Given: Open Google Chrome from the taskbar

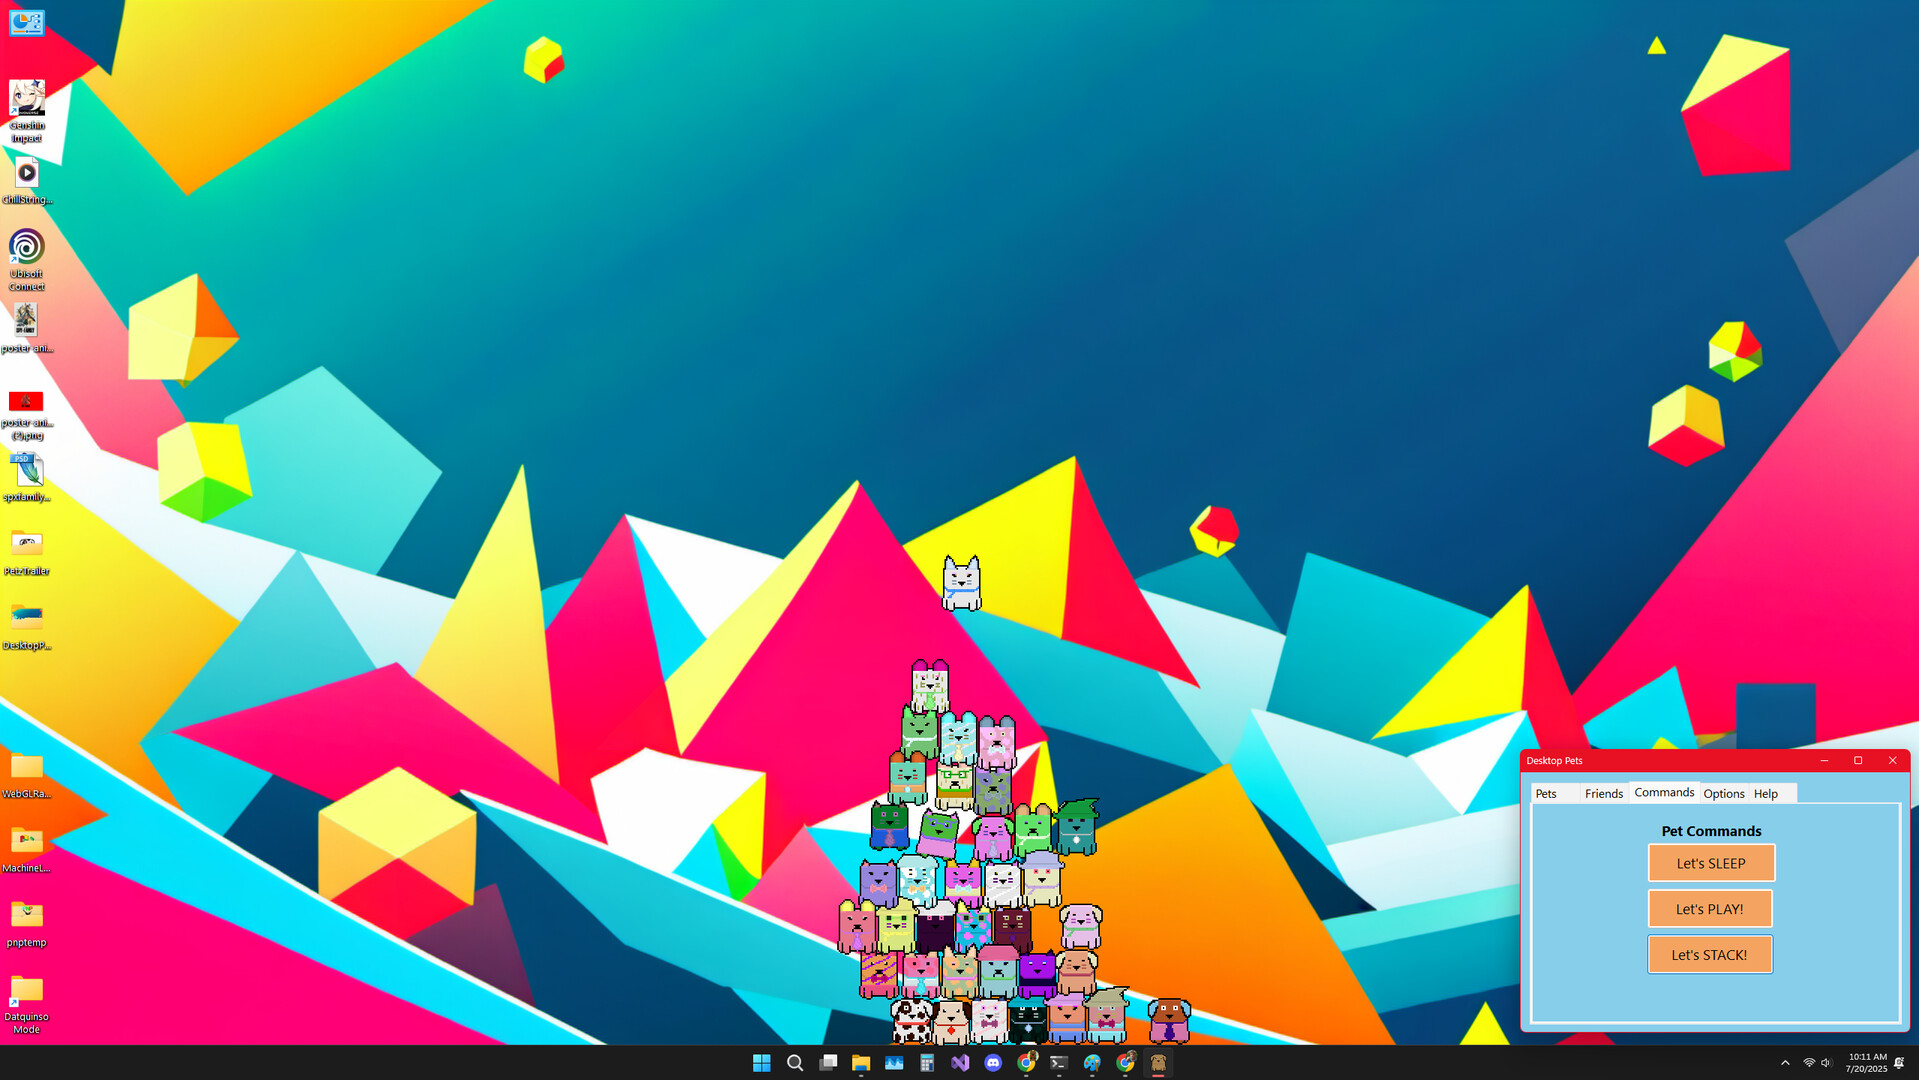Looking at the screenshot, I should [x=1027, y=1063].
